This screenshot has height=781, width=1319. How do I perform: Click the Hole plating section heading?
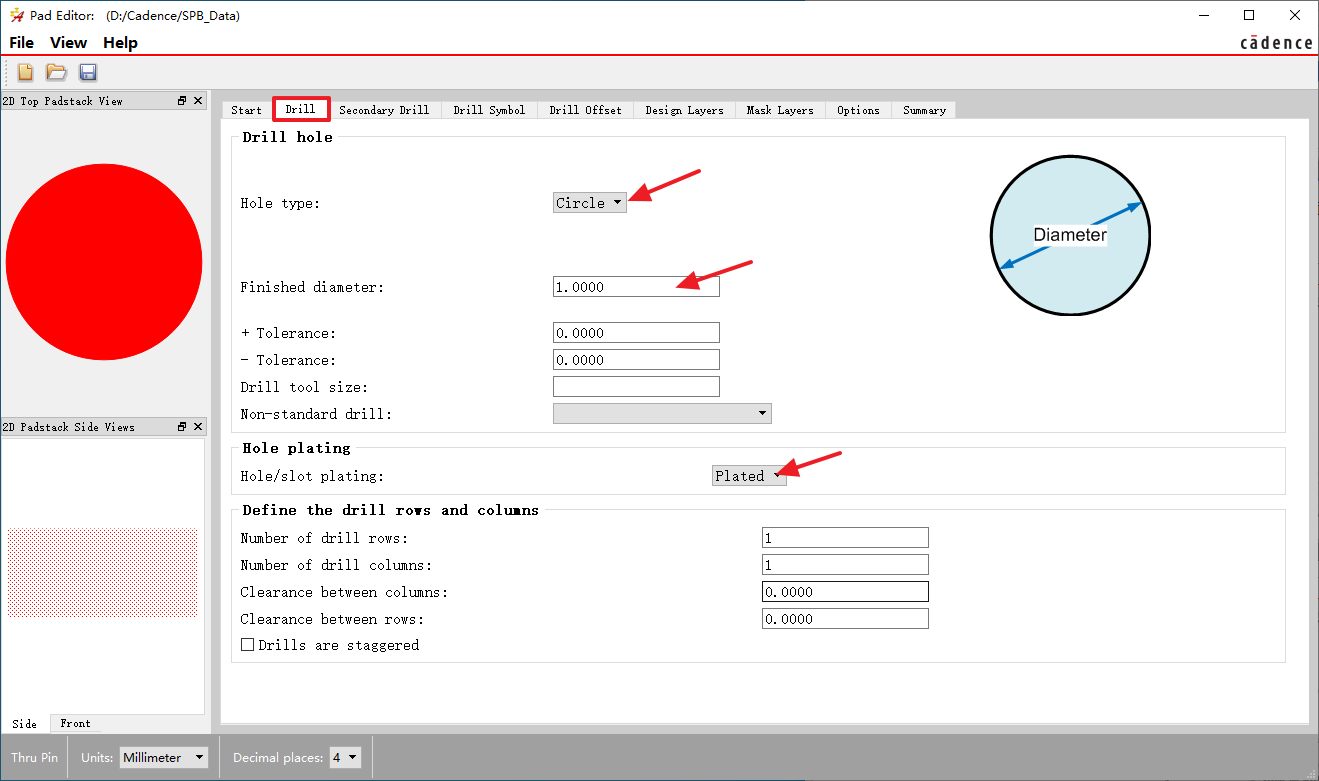pos(297,449)
